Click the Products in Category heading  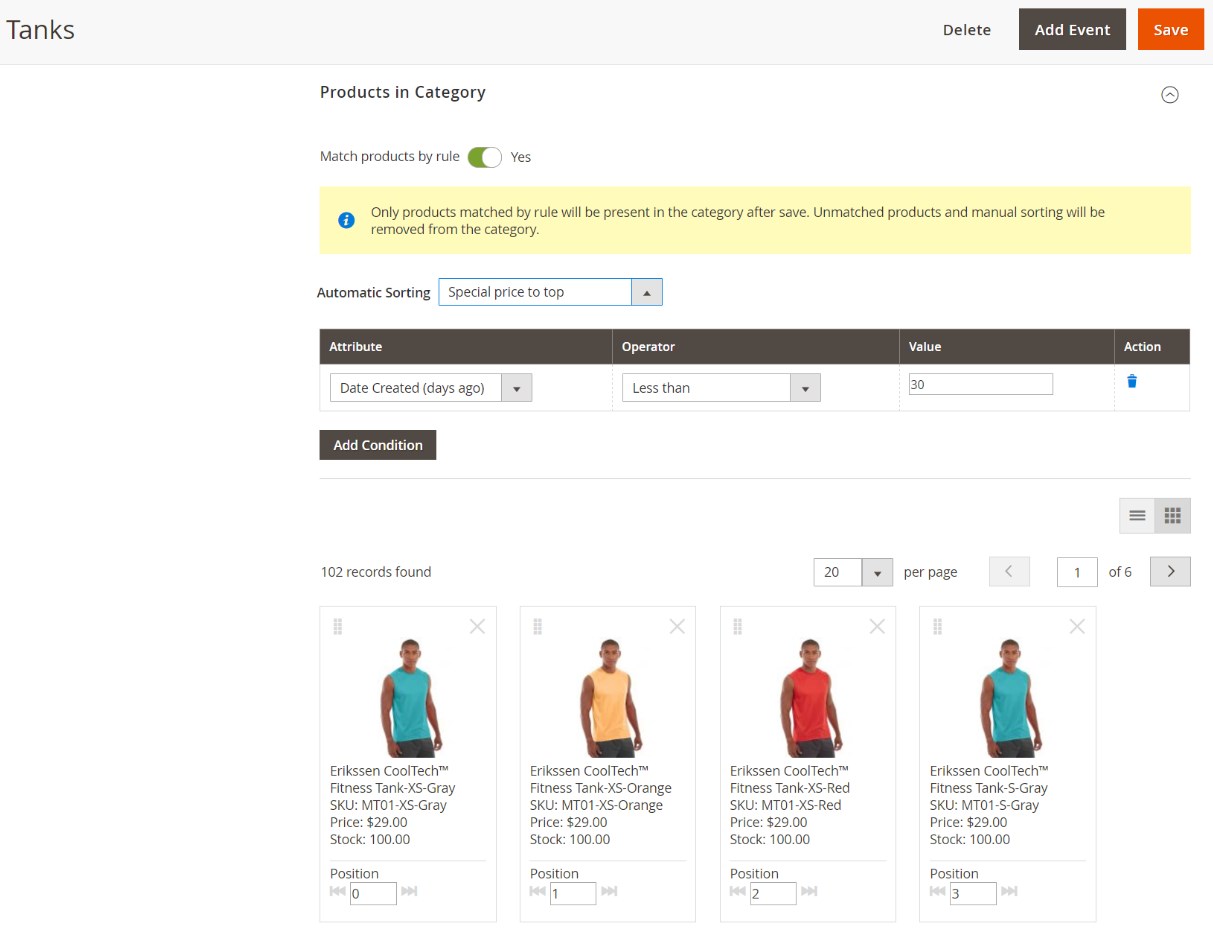tap(403, 92)
